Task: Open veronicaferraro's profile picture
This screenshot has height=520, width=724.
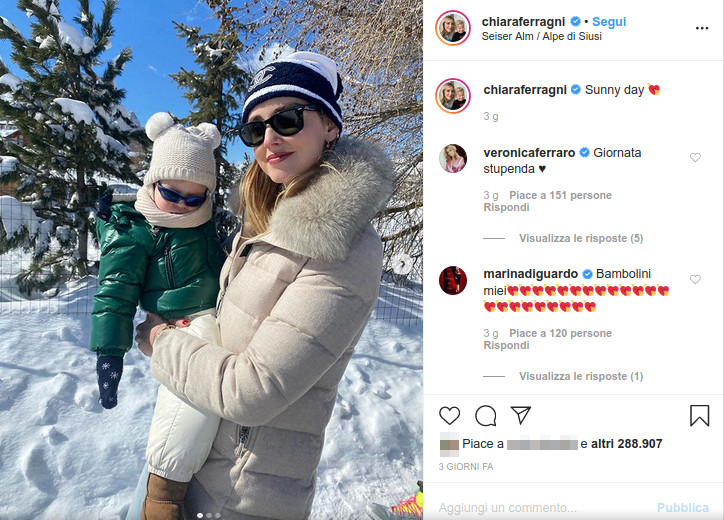Action: pyautogui.click(x=453, y=158)
